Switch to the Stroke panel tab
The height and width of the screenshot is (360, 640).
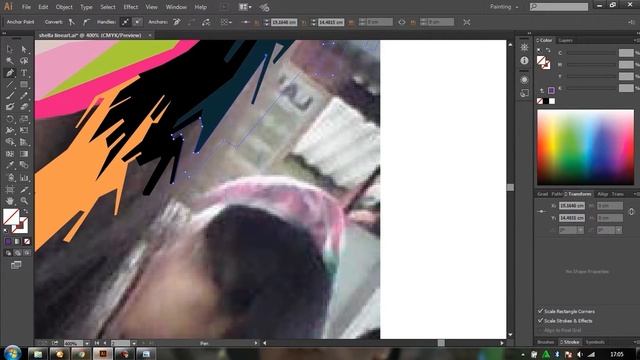[x=570, y=342]
